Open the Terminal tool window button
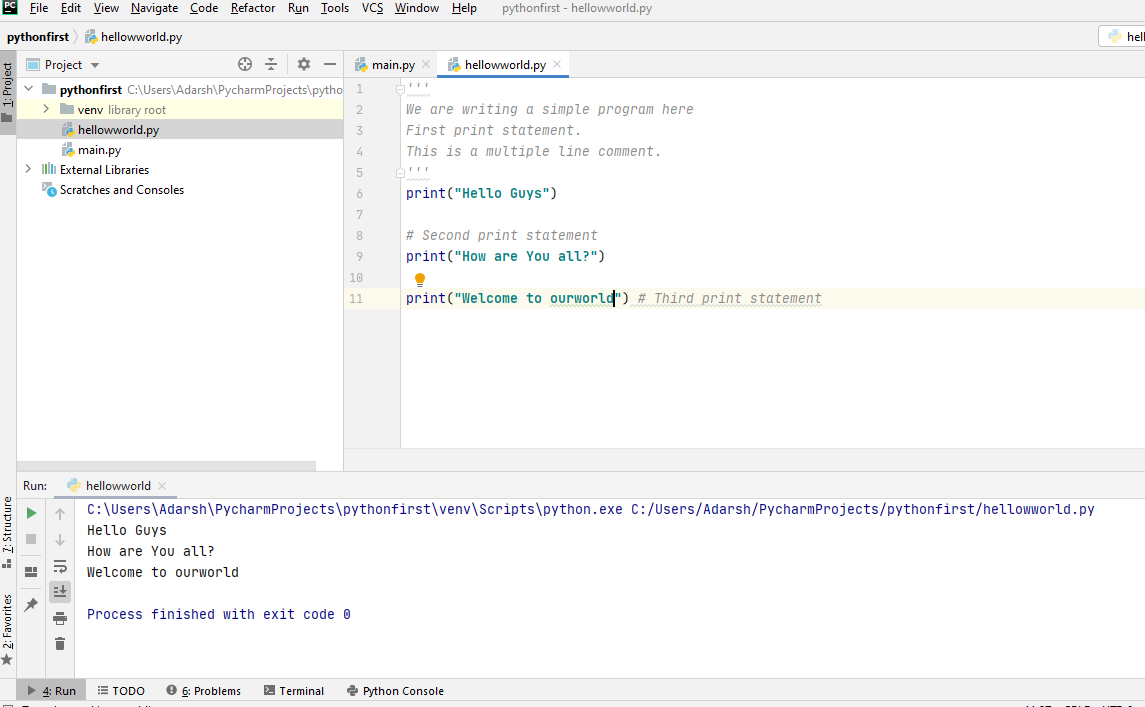The image size is (1145, 707). click(294, 691)
